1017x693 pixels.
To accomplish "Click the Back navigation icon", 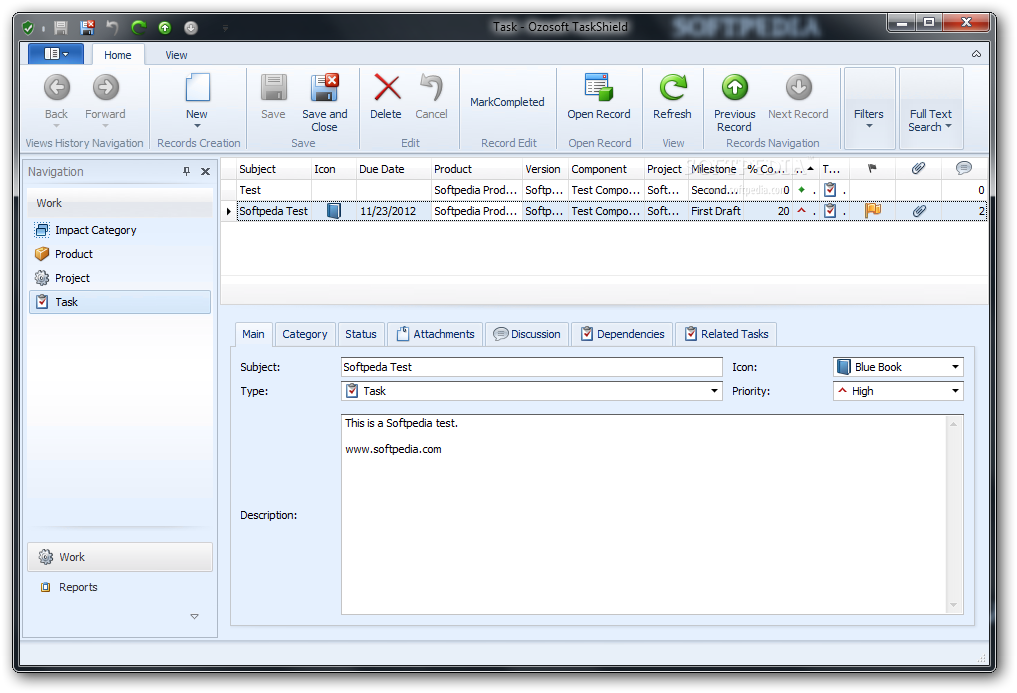I will click(x=56, y=88).
